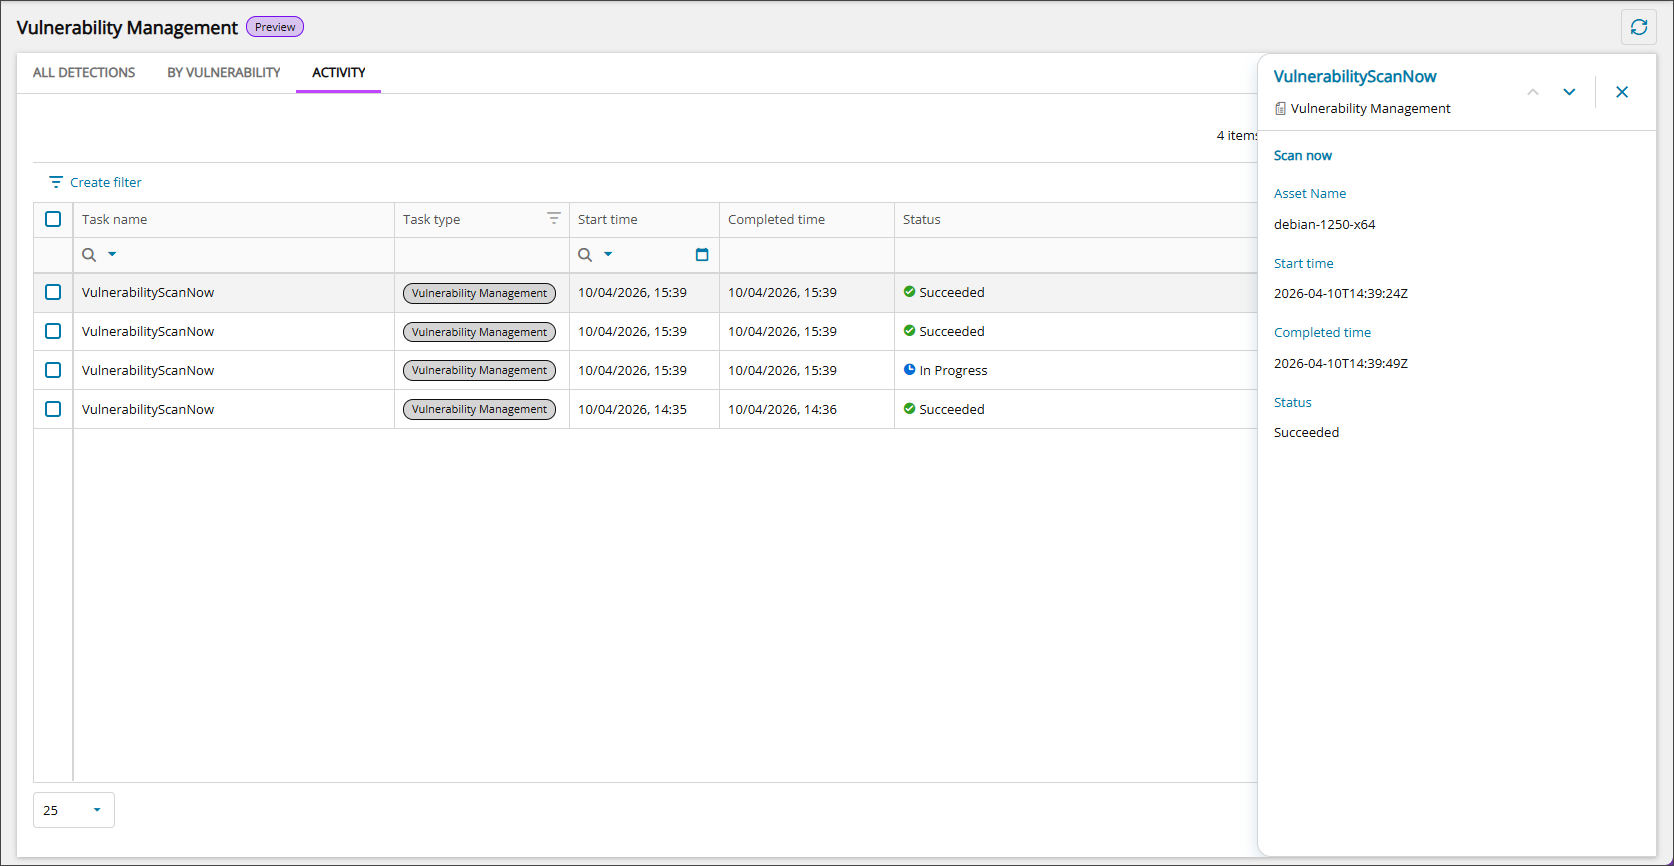The height and width of the screenshot is (866, 1674).
Task: Open the Task type column filter icon
Action: (554, 218)
